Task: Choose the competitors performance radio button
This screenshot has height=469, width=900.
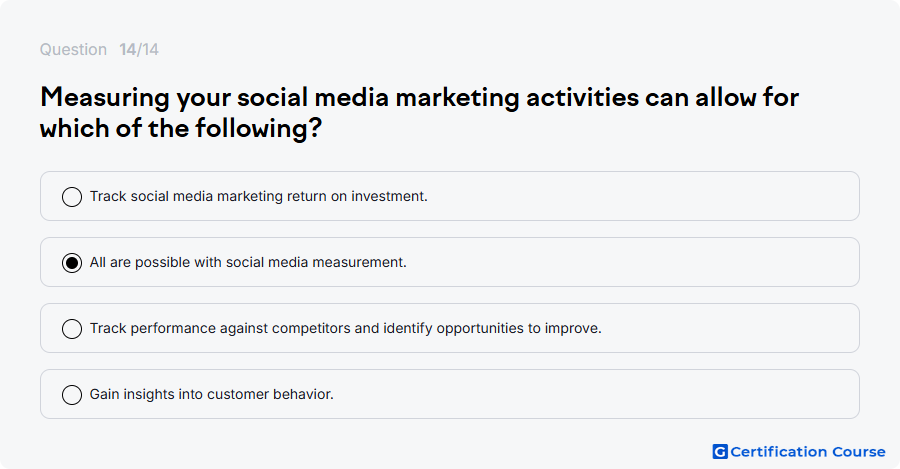Action: tap(72, 328)
